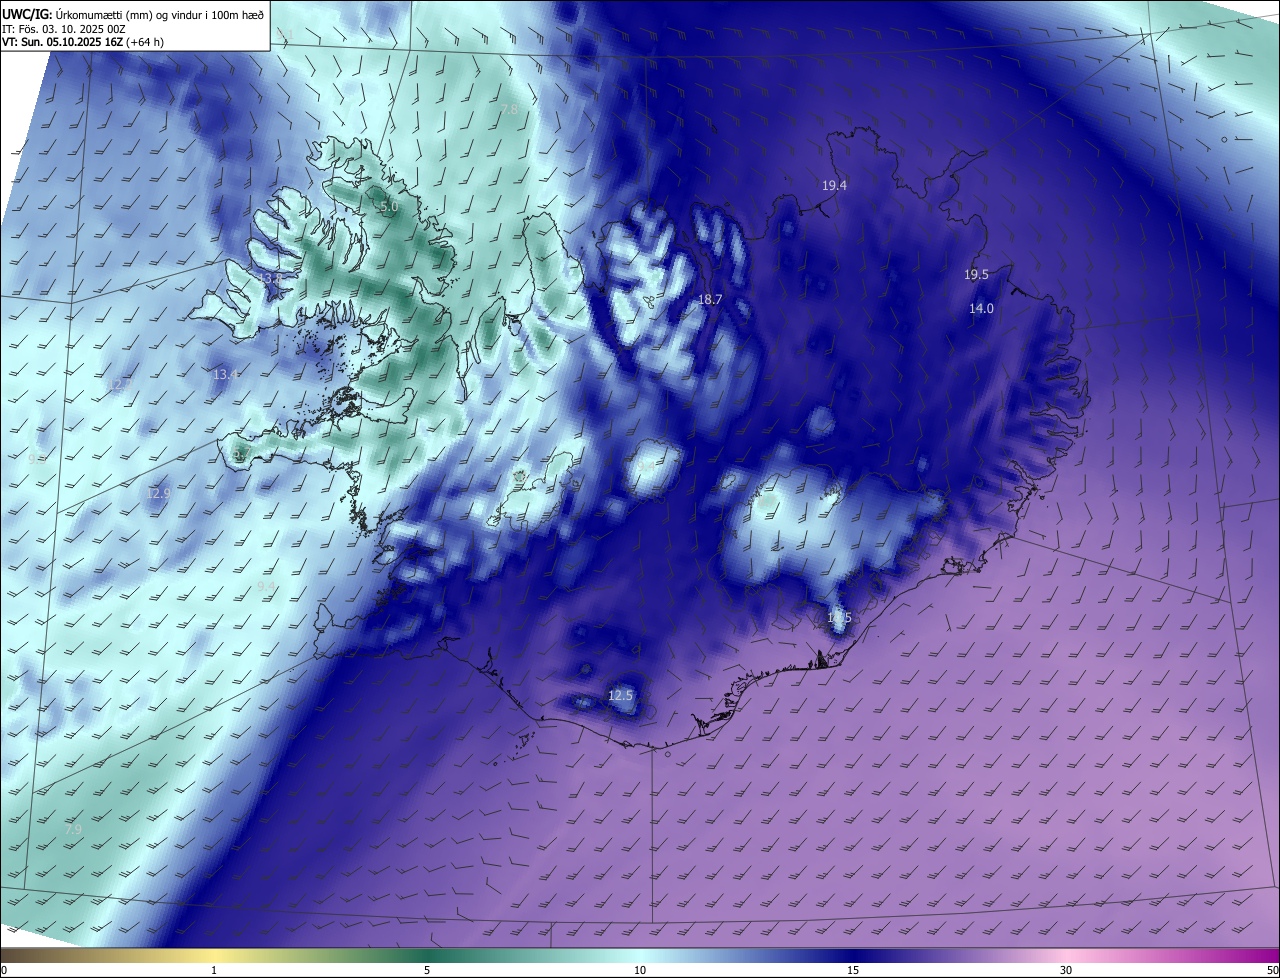Click the colorbar tick label 5

(x=427, y=971)
